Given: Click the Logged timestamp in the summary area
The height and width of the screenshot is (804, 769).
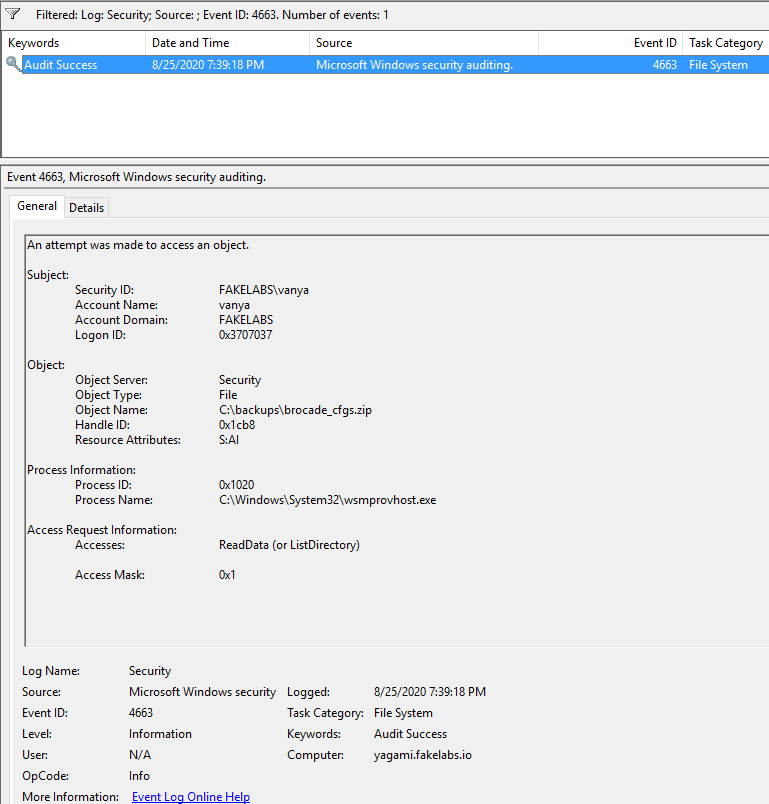Looking at the screenshot, I should 430,692.
